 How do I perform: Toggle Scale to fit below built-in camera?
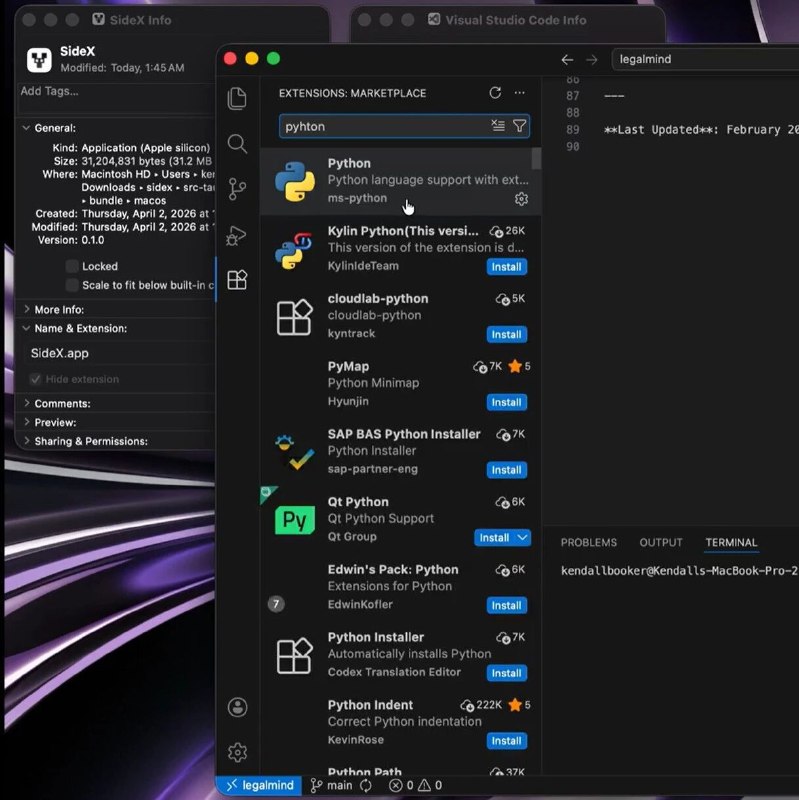(72, 285)
